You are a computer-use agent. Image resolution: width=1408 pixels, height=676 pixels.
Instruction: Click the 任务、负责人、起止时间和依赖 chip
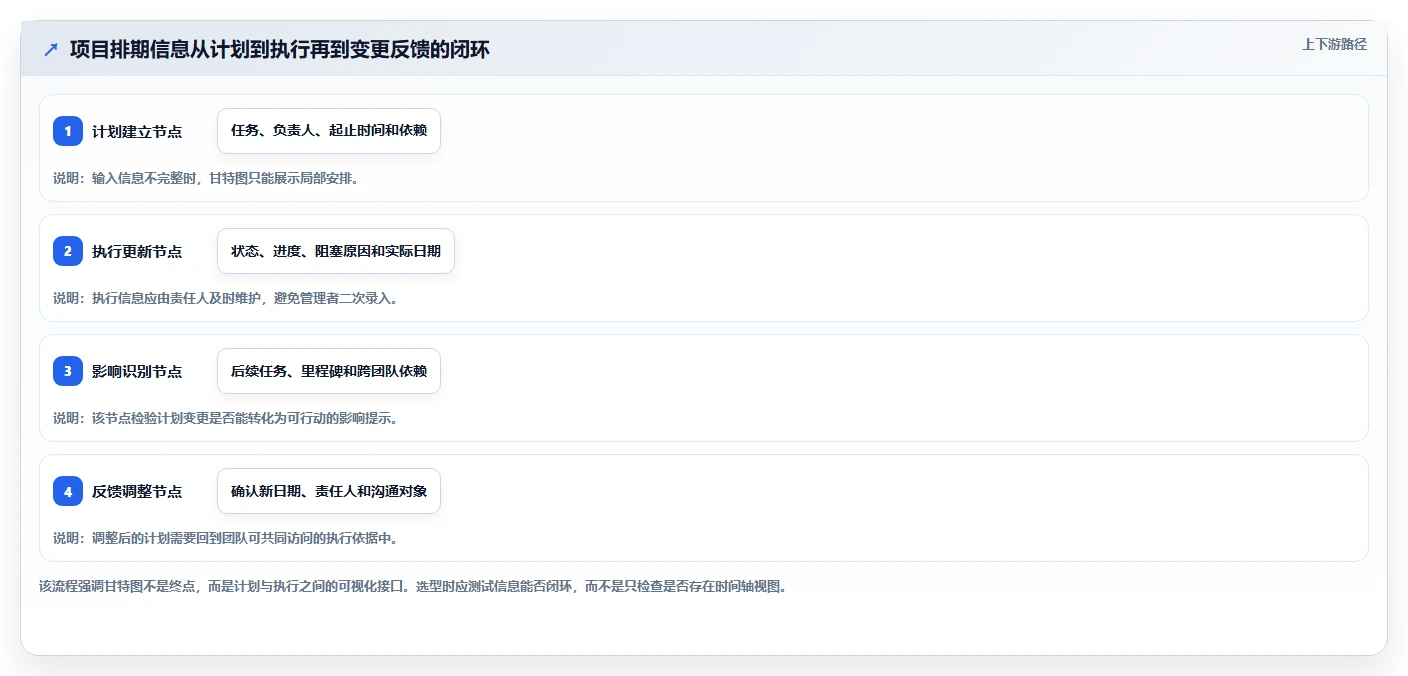pos(329,131)
